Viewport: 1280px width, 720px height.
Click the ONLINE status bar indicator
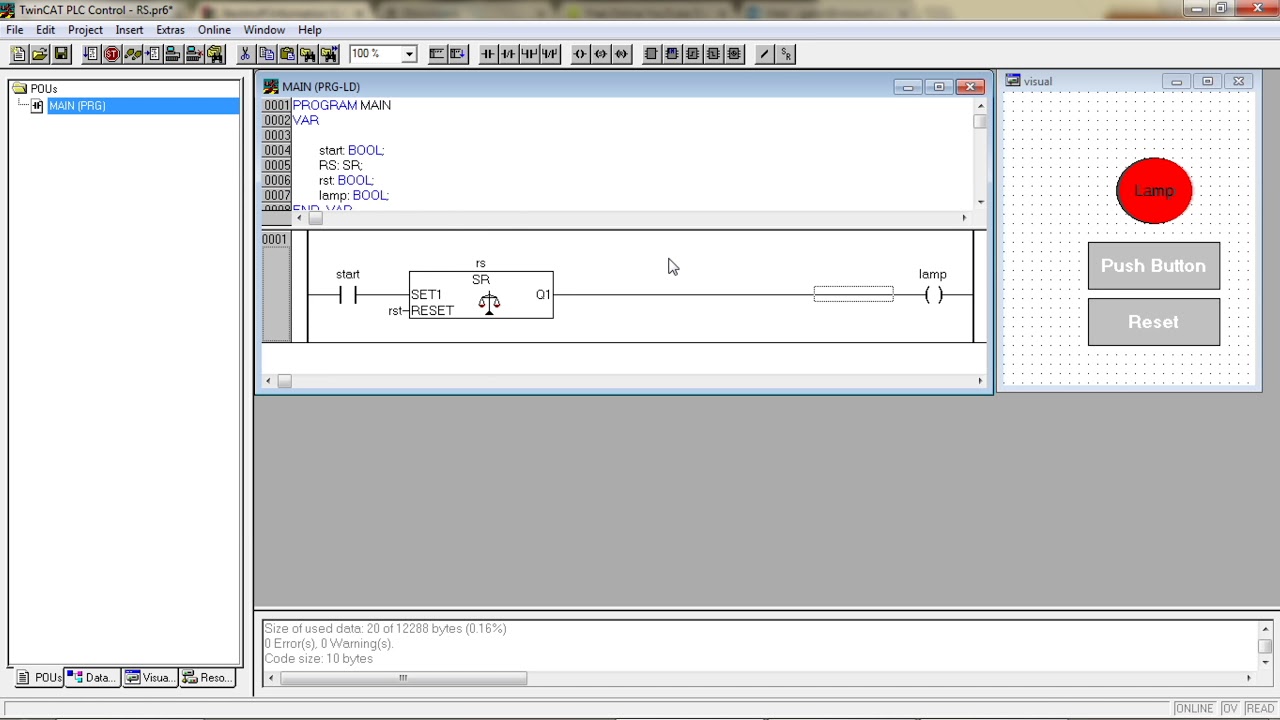tap(1194, 709)
